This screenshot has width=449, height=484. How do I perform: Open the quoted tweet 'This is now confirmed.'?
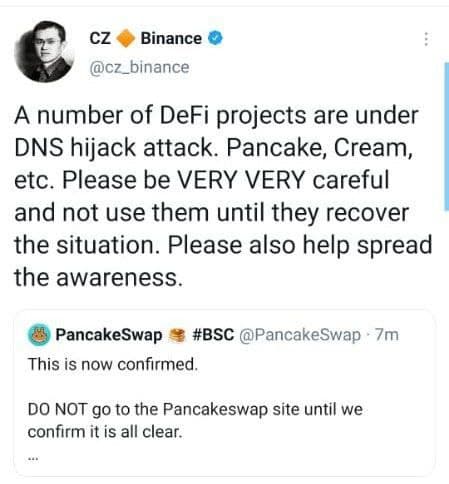(225, 393)
